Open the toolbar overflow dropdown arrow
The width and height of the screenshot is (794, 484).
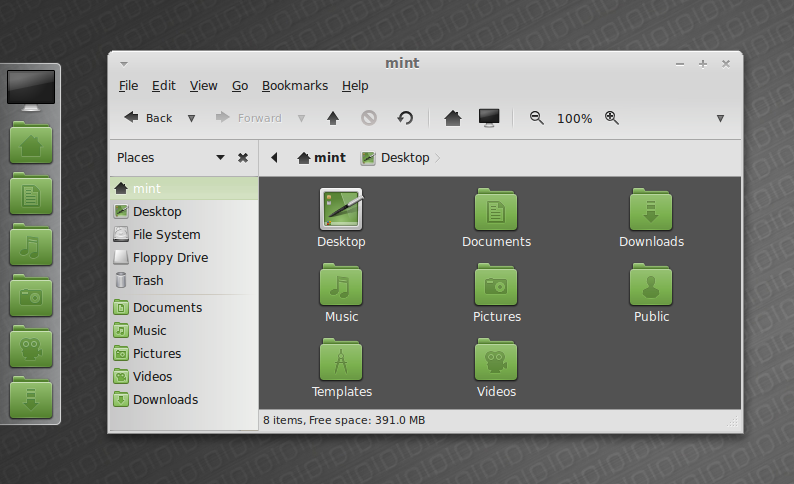click(720, 118)
